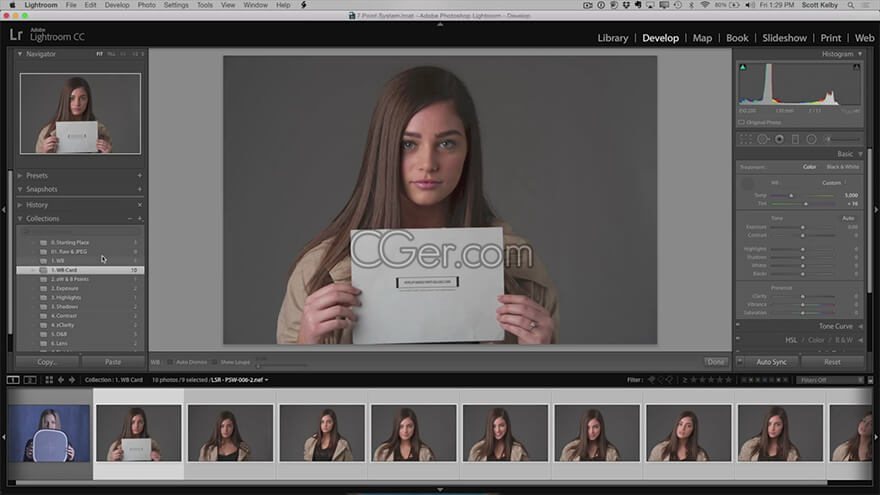The image size is (880, 495).
Task: Click the volume icon in menu bar
Action: (749, 5)
